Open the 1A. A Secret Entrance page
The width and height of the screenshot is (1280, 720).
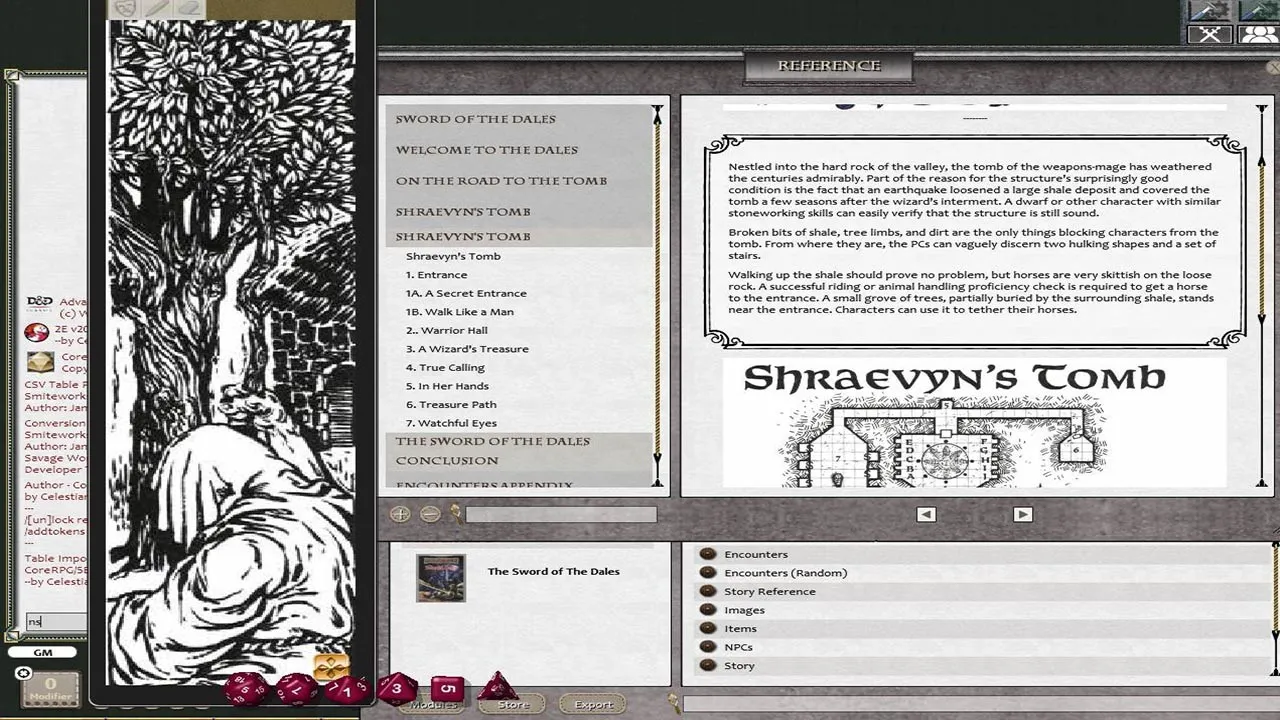(x=466, y=293)
